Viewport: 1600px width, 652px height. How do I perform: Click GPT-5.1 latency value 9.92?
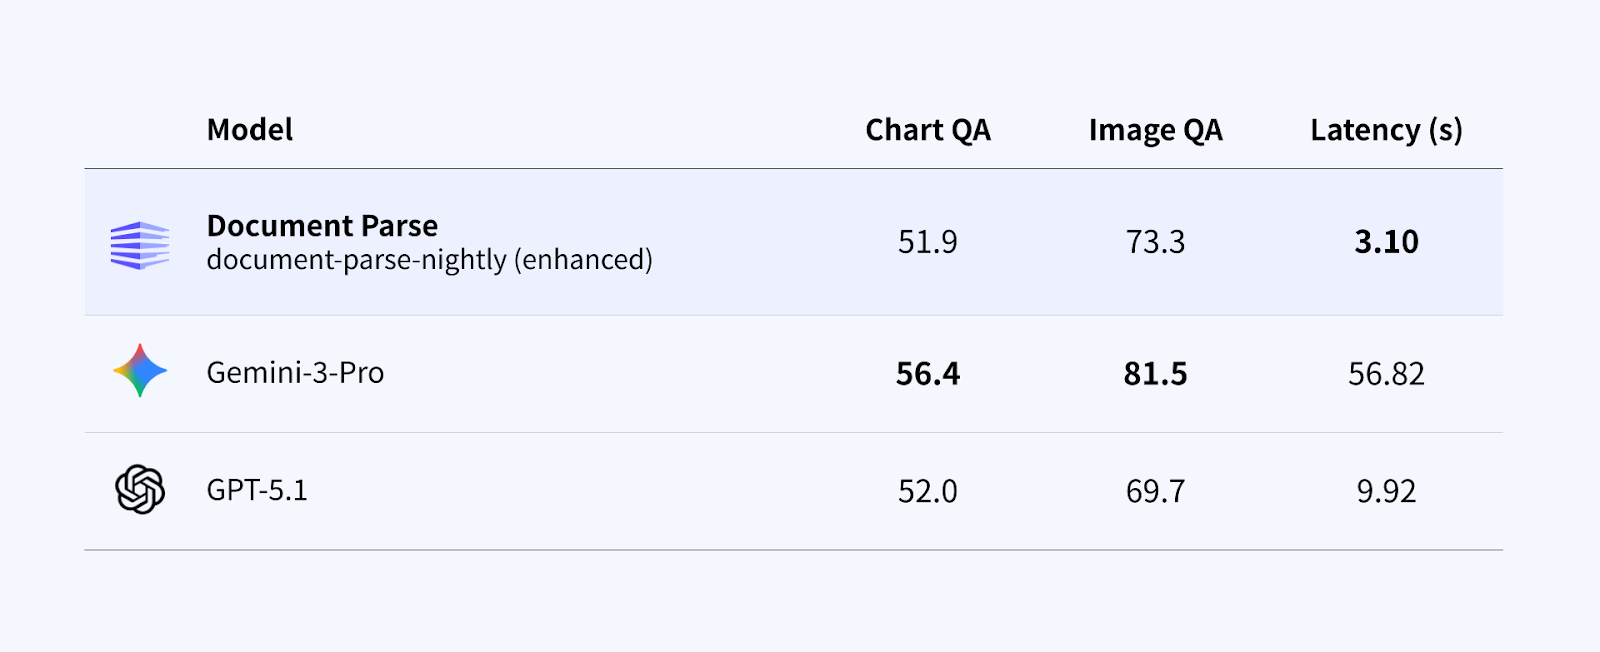[x=1386, y=491]
